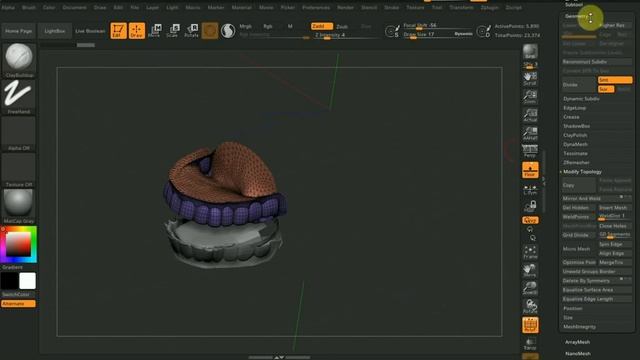Click the Actual size icon
The width and height of the screenshot is (640, 360).
point(530,115)
